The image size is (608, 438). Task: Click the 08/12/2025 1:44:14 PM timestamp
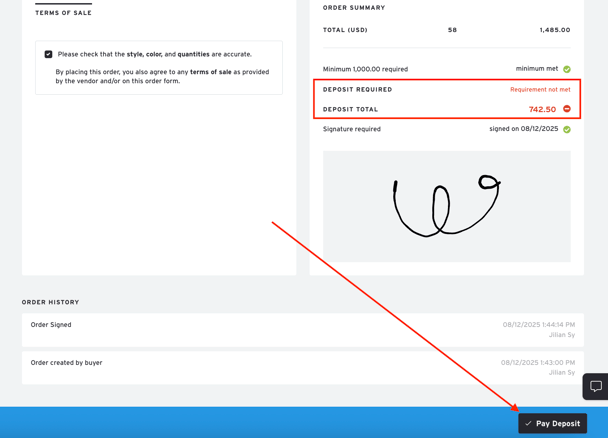coord(538,325)
